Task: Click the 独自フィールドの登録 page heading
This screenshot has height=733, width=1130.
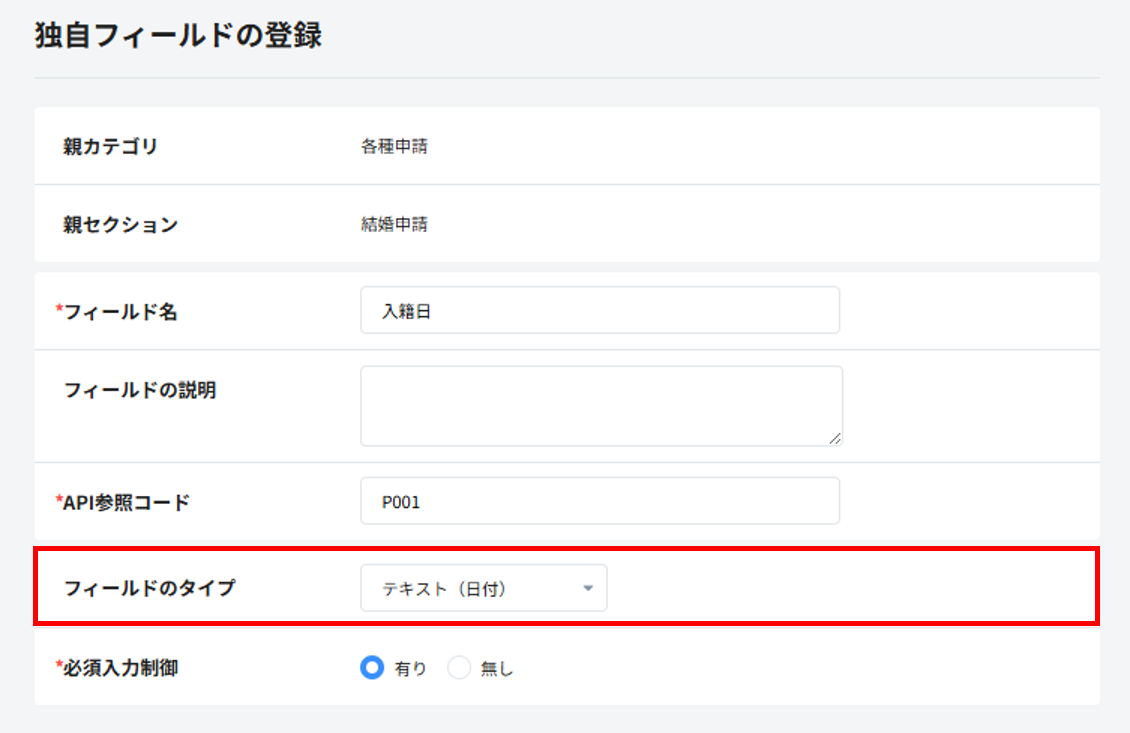Action: 178,37
